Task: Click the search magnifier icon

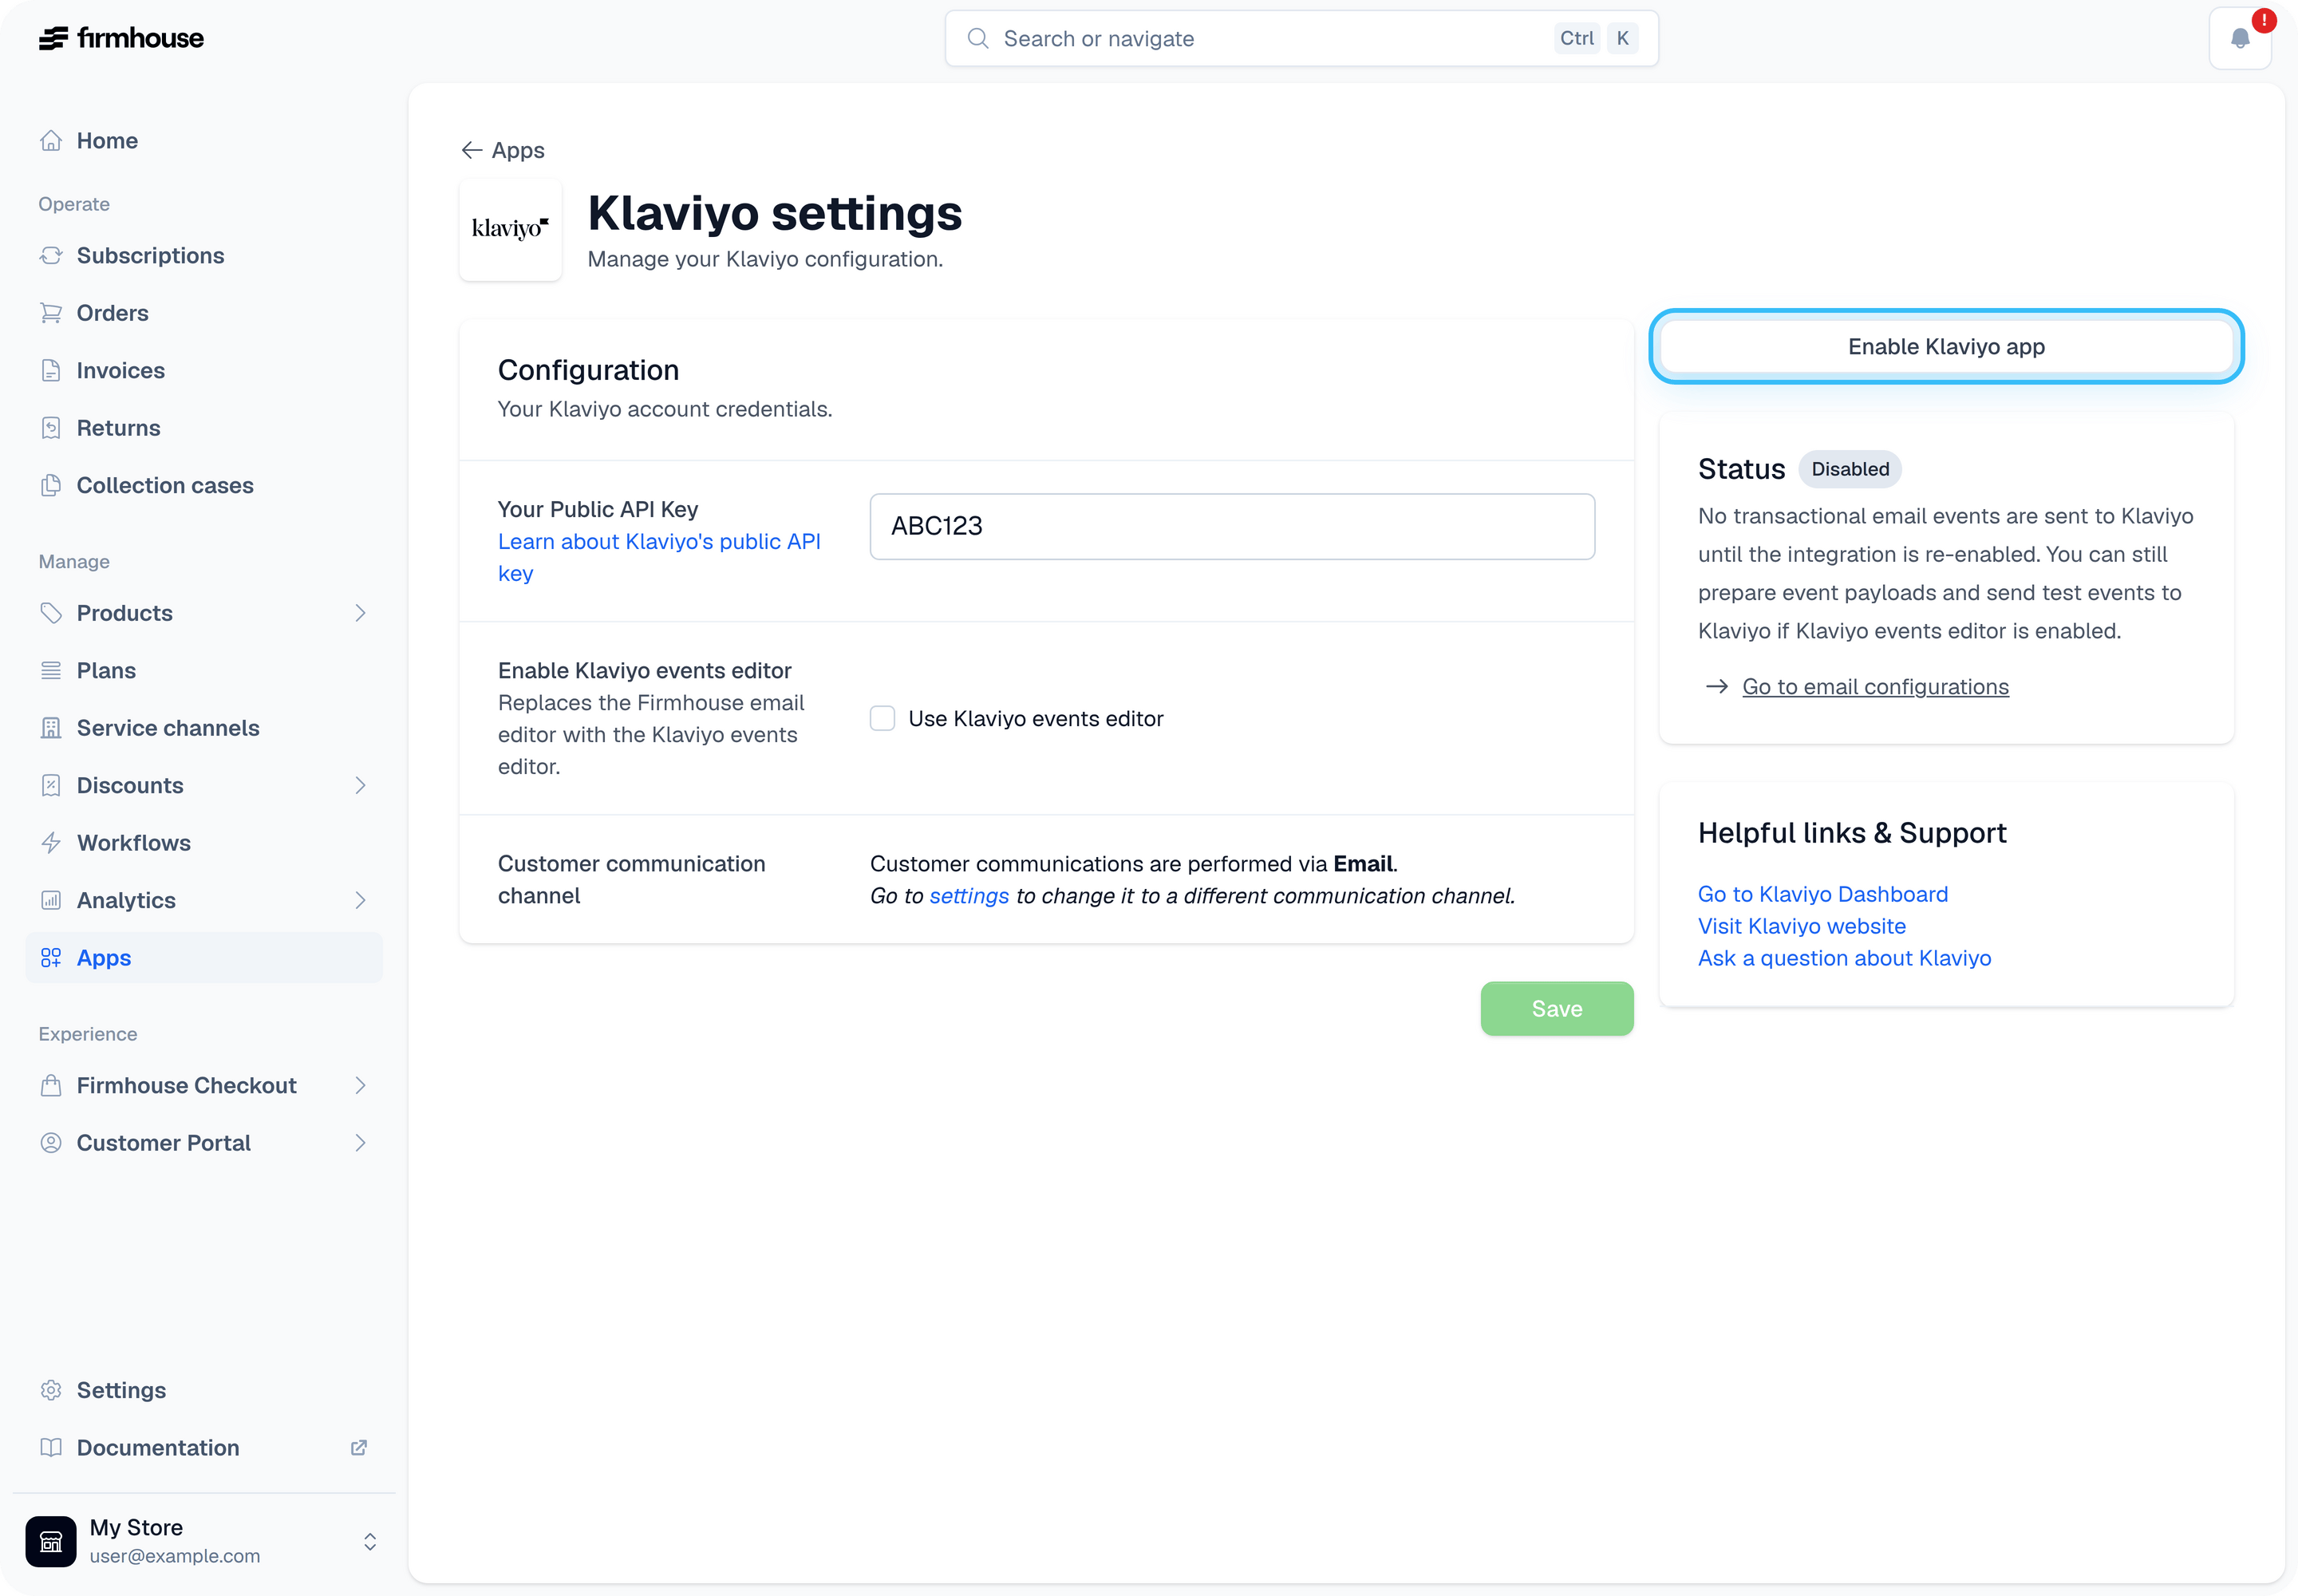Action: pyautogui.click(x=978, y=38)
